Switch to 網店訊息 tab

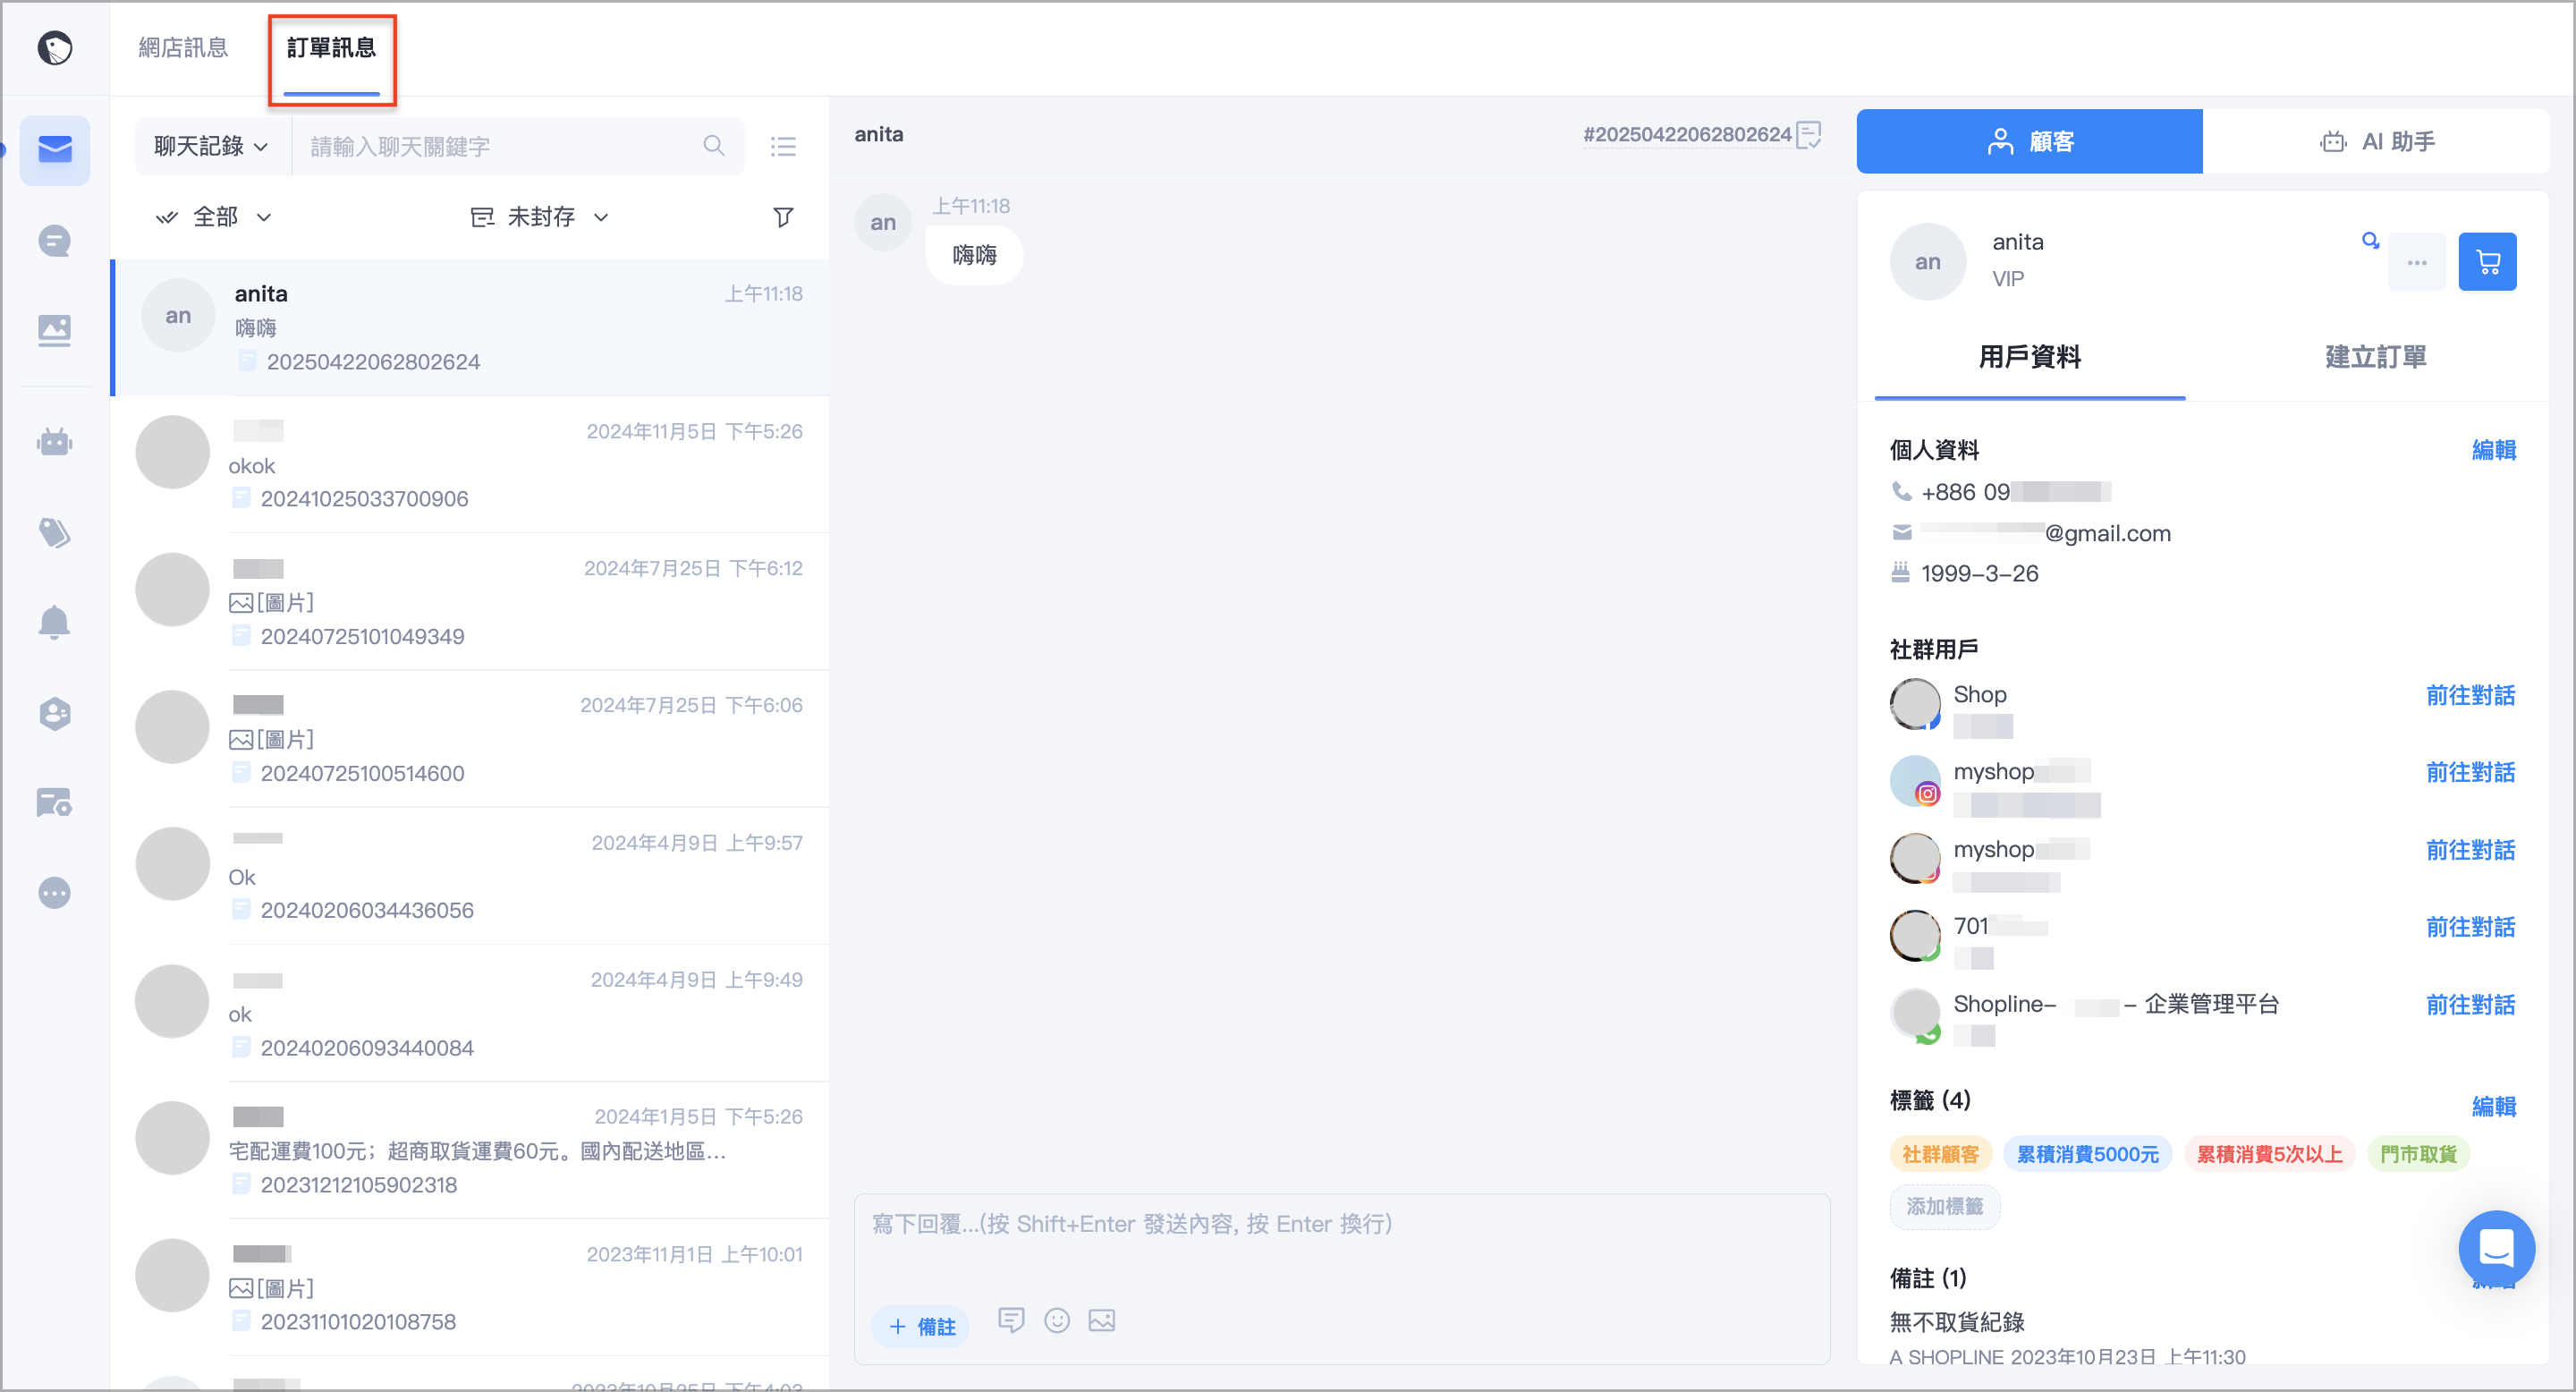(183, 47)
